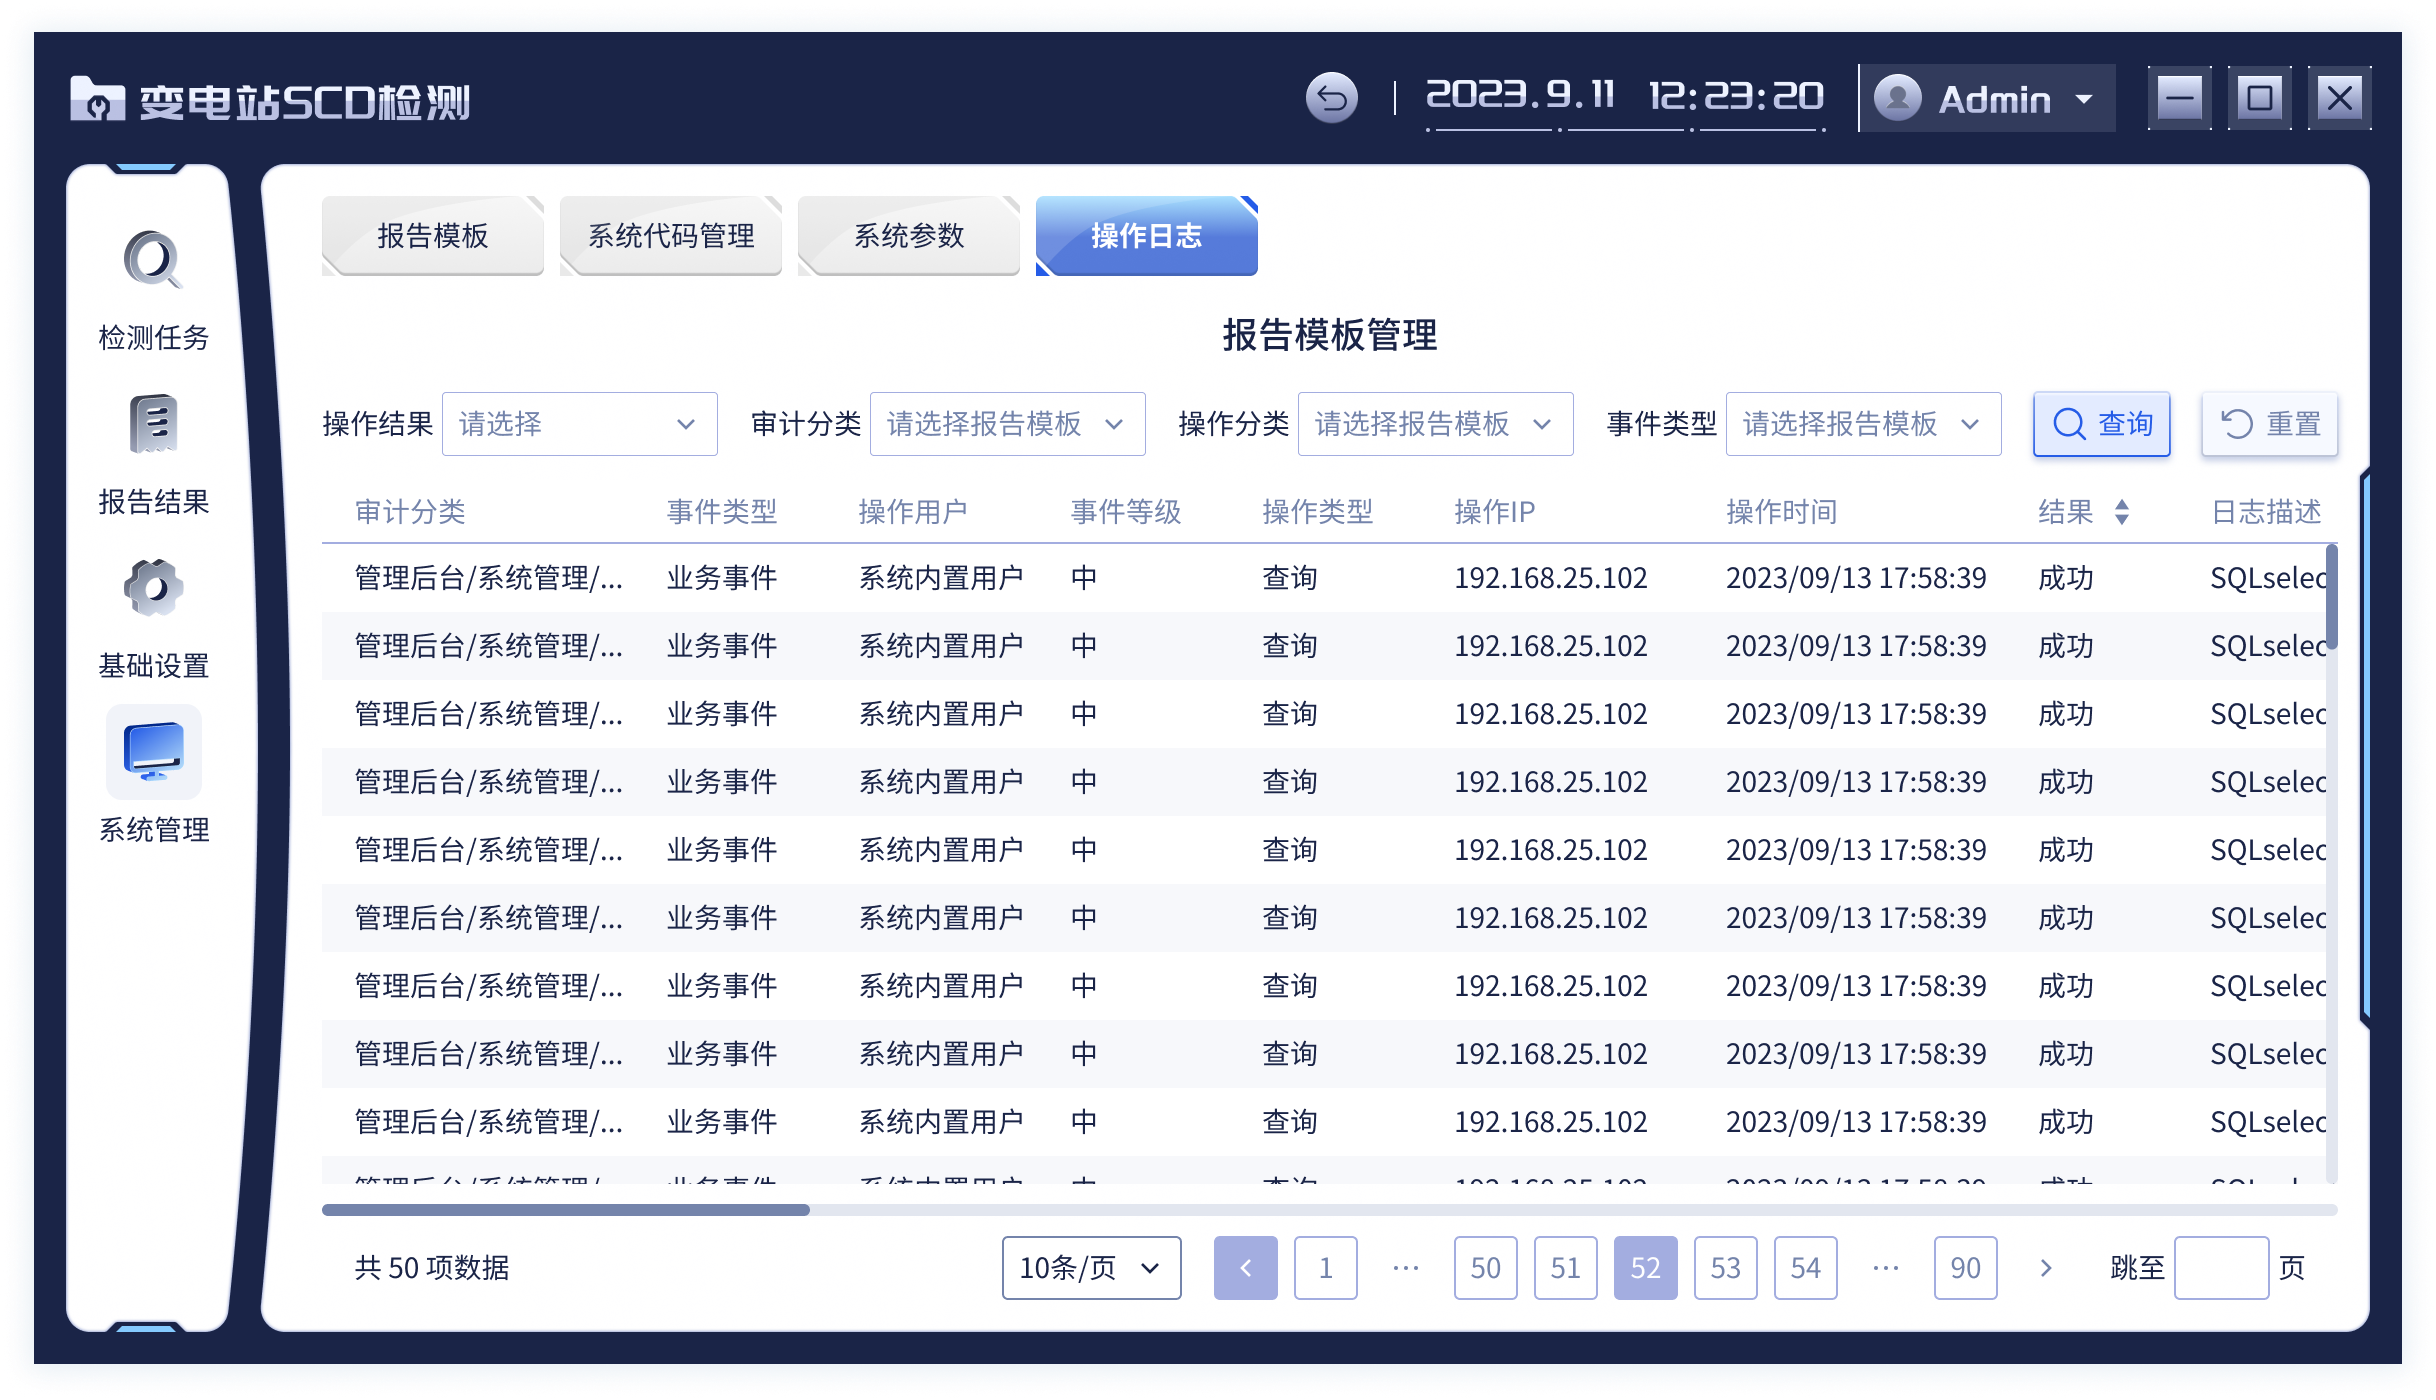Click the 日志描述 column header
Viewport: 2436px width, 1400px height.
coord(2266,512)
